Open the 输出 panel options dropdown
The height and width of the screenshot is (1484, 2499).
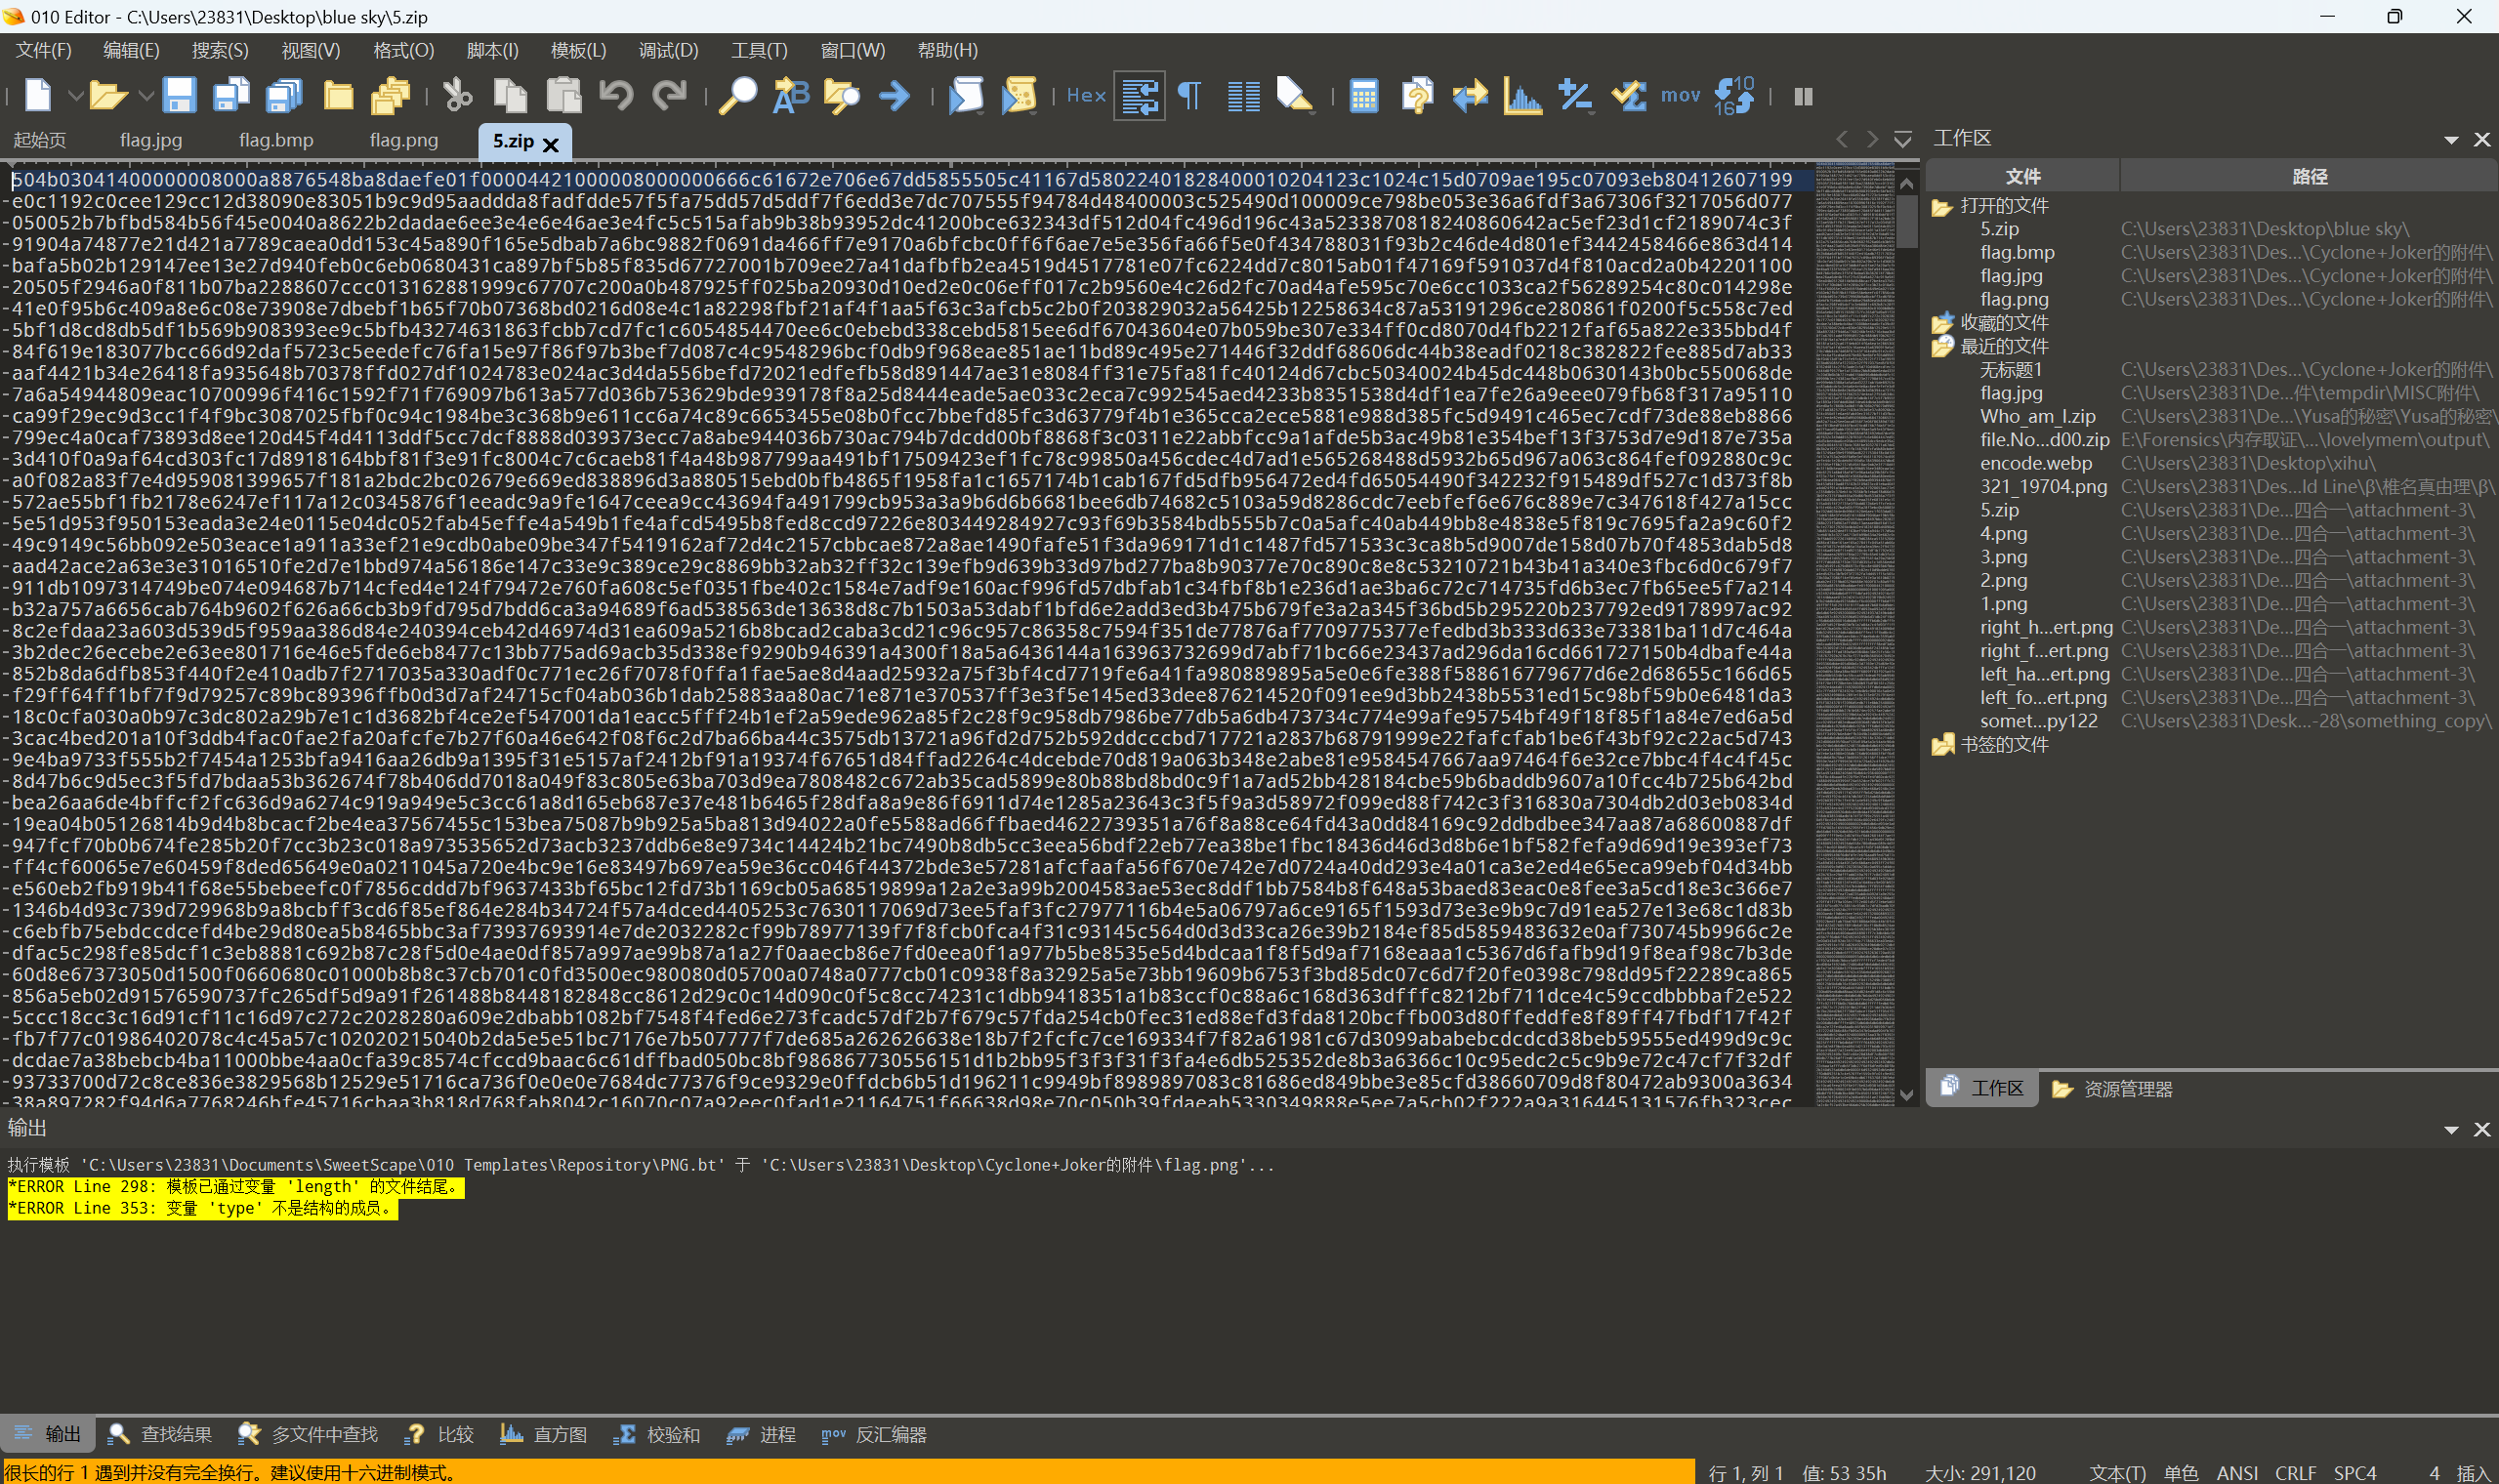(x=2450, y=1129)
